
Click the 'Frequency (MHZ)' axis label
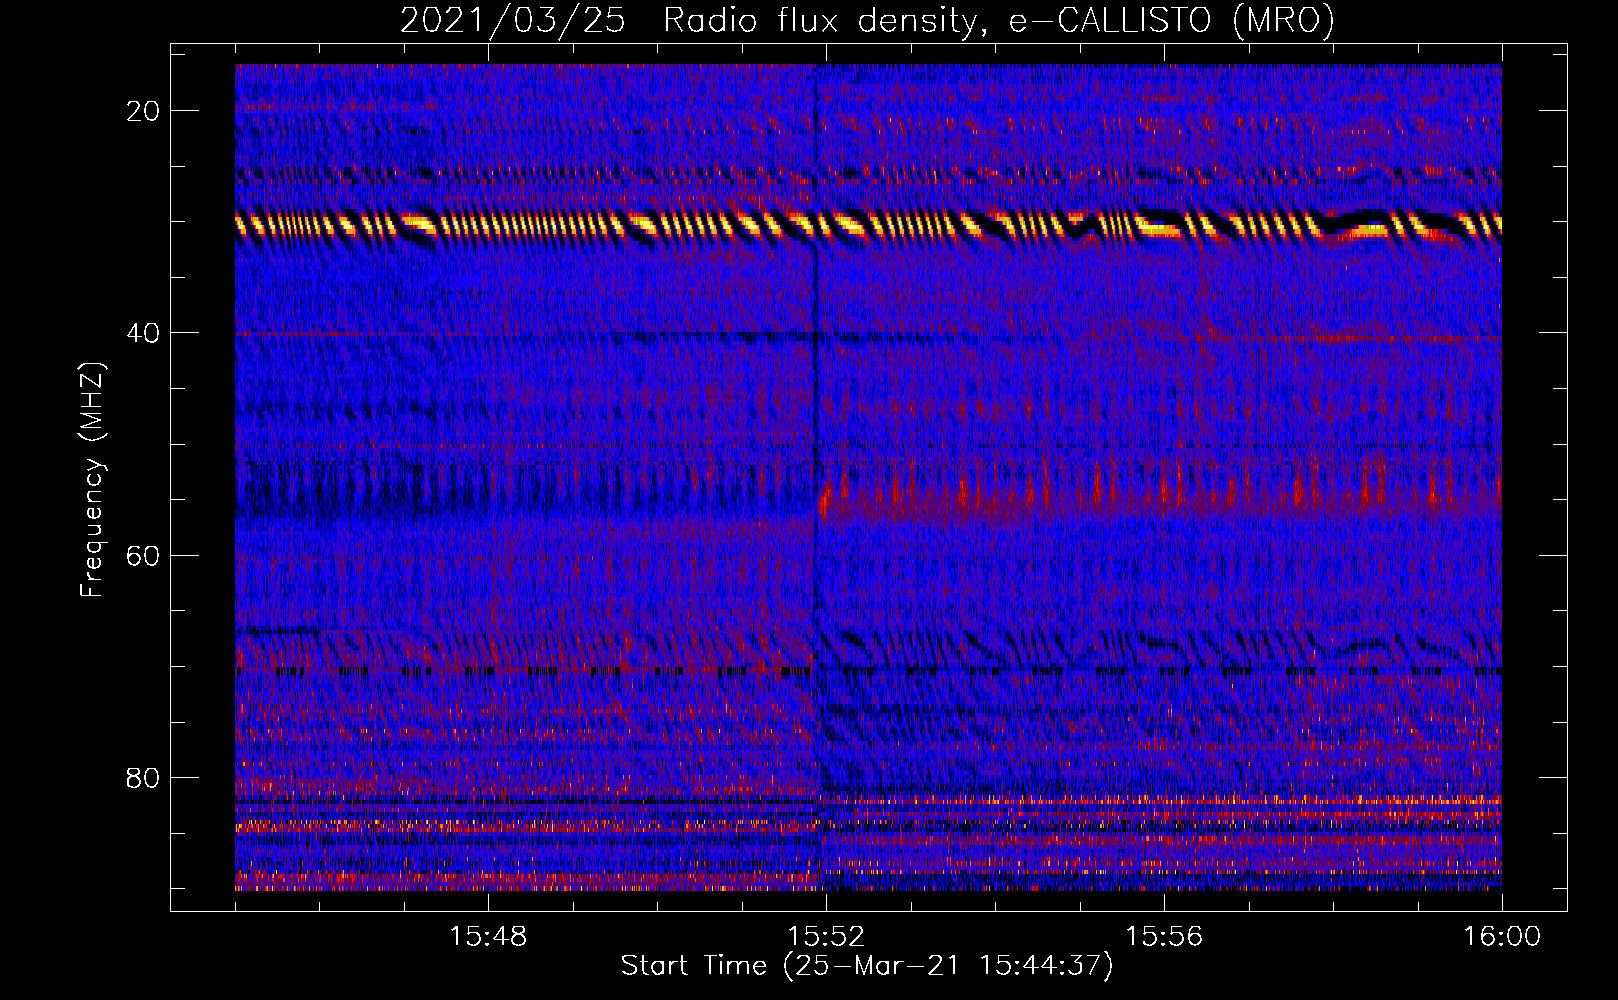coord(92,479)
